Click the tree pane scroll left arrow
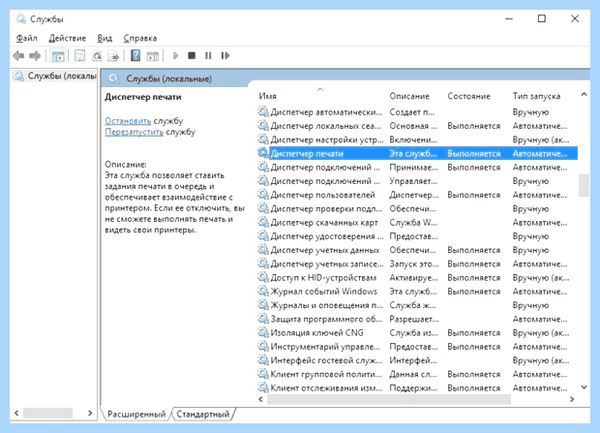This screenshot has width=600, height=433. (16, 413)
